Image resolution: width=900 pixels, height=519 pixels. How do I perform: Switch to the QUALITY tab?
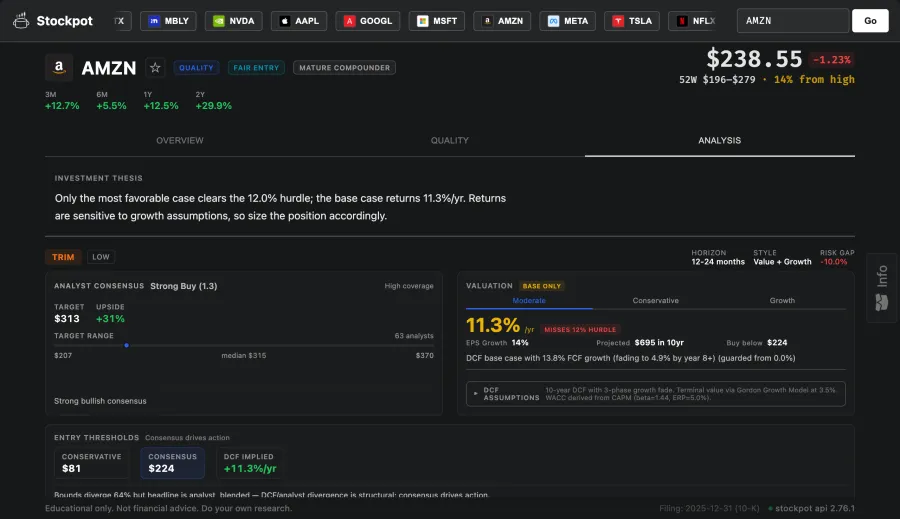450,141
